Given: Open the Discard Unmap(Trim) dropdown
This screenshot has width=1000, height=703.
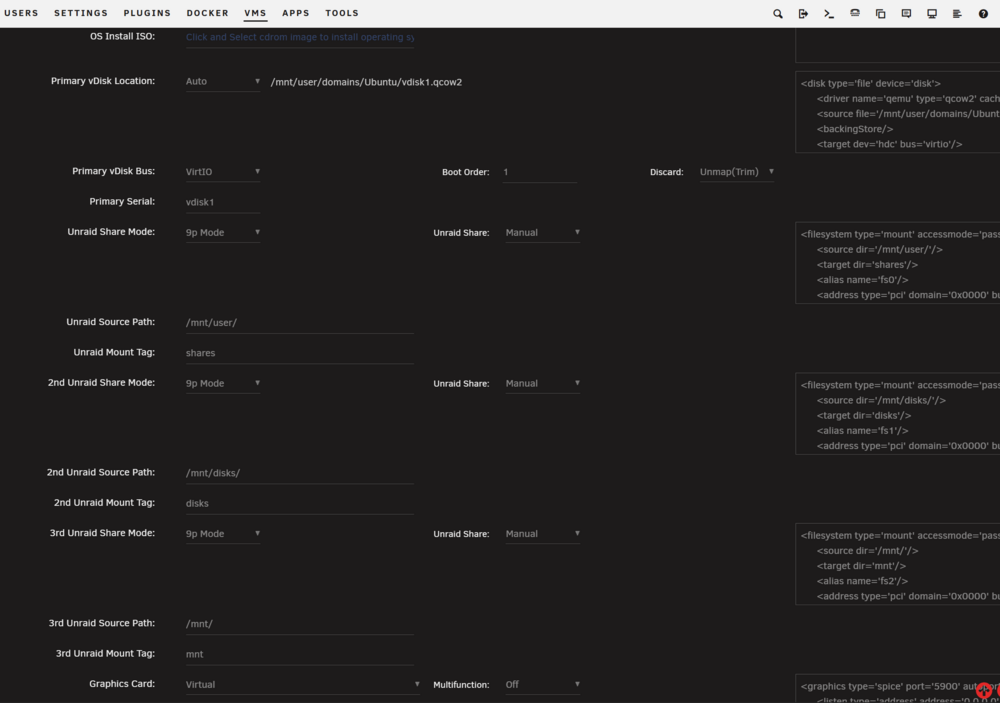Looking at the screenshot, I should 737,172.
